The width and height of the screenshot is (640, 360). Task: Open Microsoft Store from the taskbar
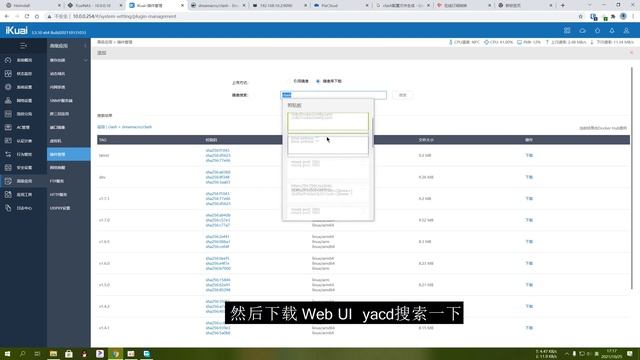pos(69,354)
